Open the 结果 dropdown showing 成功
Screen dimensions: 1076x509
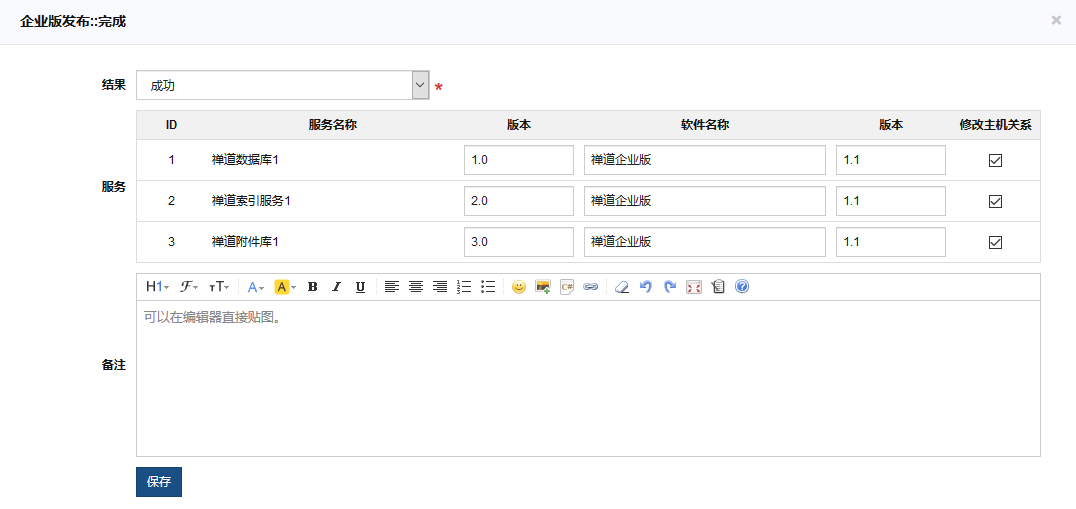(x=282, y=86)
